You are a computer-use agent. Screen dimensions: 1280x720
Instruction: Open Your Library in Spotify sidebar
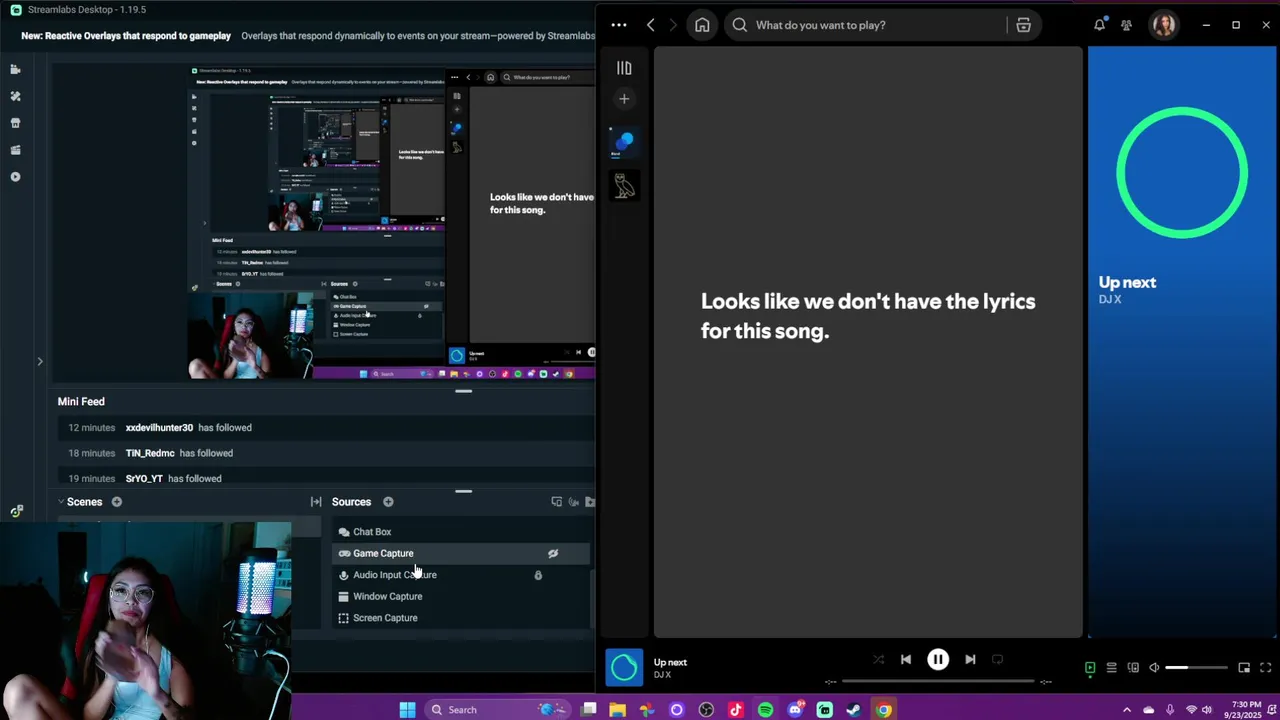point(624,68)
